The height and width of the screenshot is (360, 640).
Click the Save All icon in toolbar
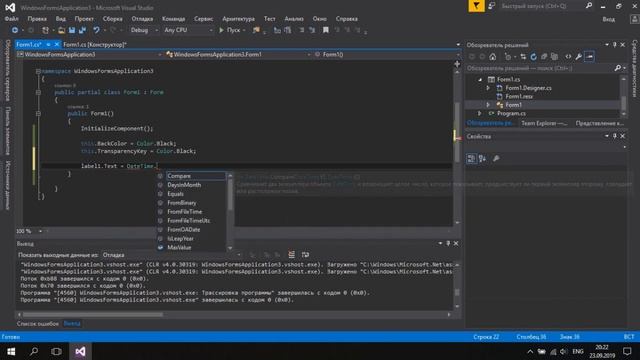(x=82, y=30)
